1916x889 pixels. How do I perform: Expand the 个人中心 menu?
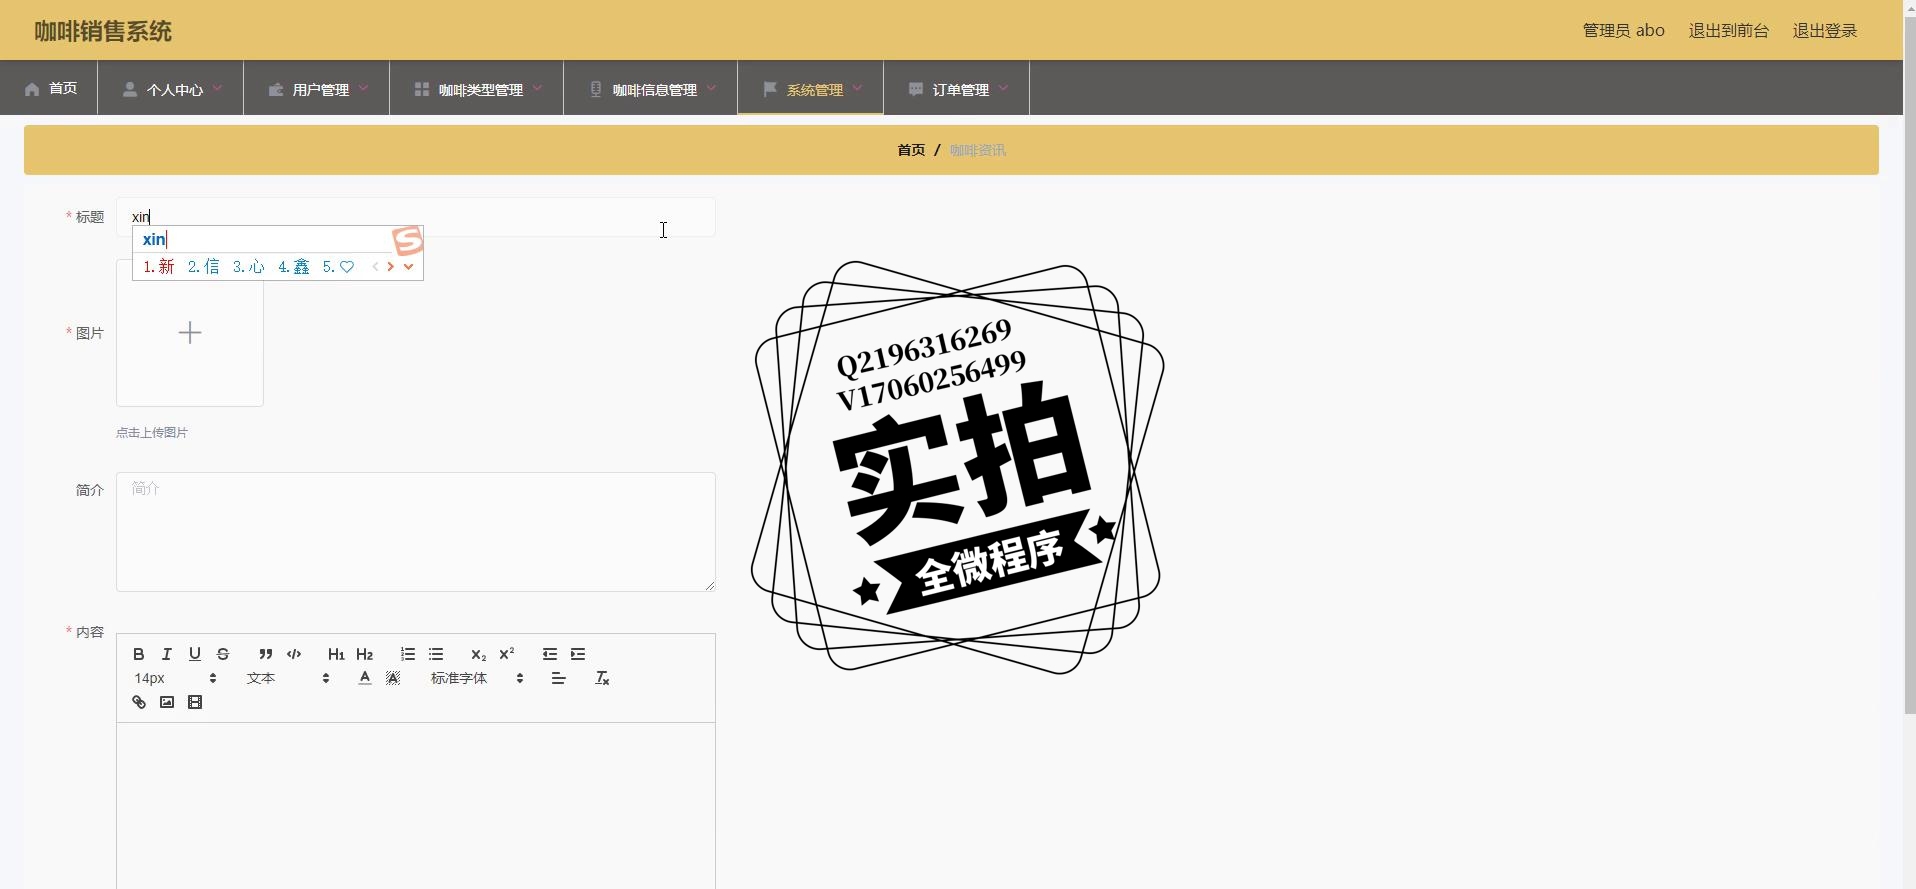[x=171, y=89]
